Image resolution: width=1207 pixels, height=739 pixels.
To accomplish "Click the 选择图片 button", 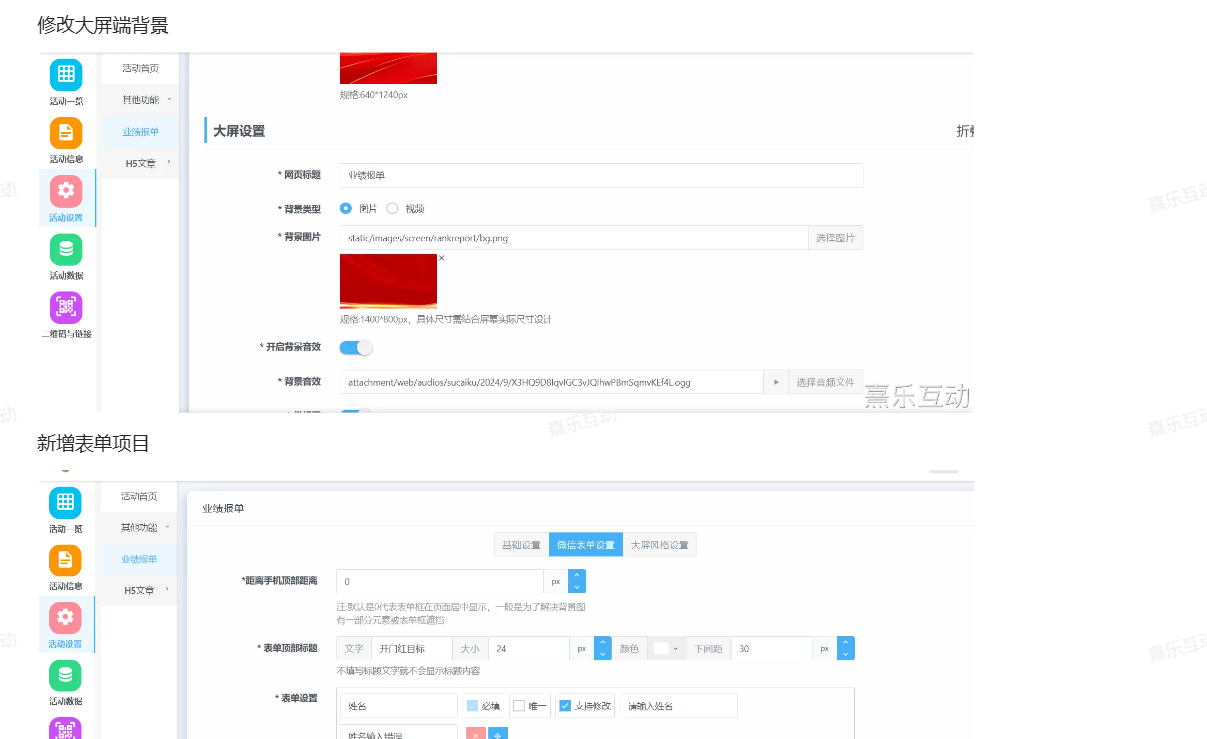I will tap(835, 238).
